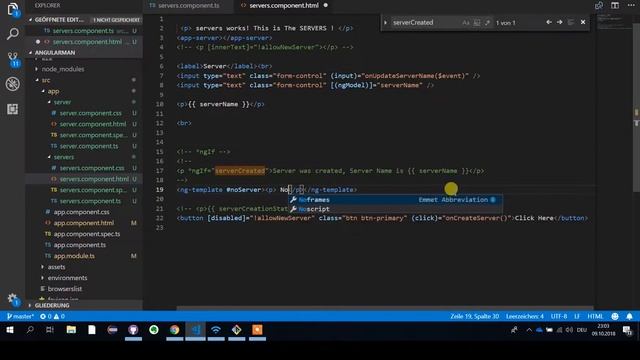Screen dimensions: 640x360
Task: Open Chrome from the taskbar
Action: [x=174, y=330]
